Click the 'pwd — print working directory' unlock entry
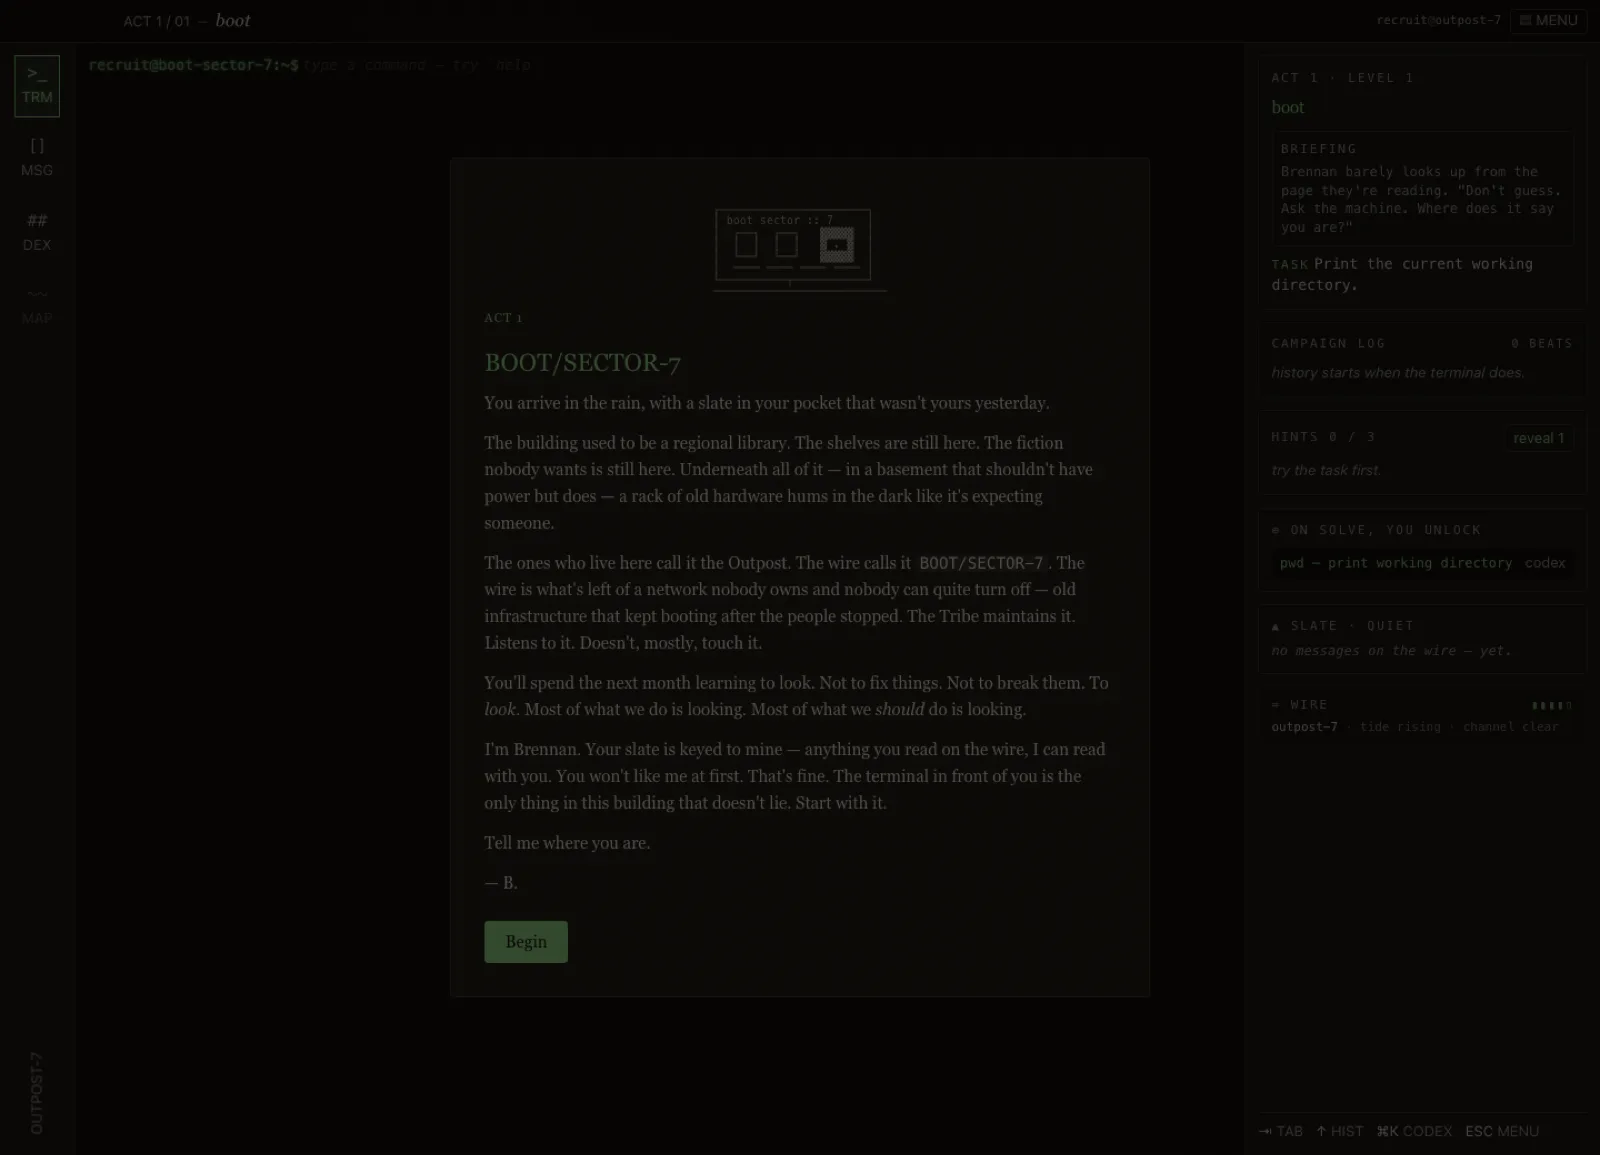The height and width of the screenshot is (1155, 1600). [x=1395, y=563]
